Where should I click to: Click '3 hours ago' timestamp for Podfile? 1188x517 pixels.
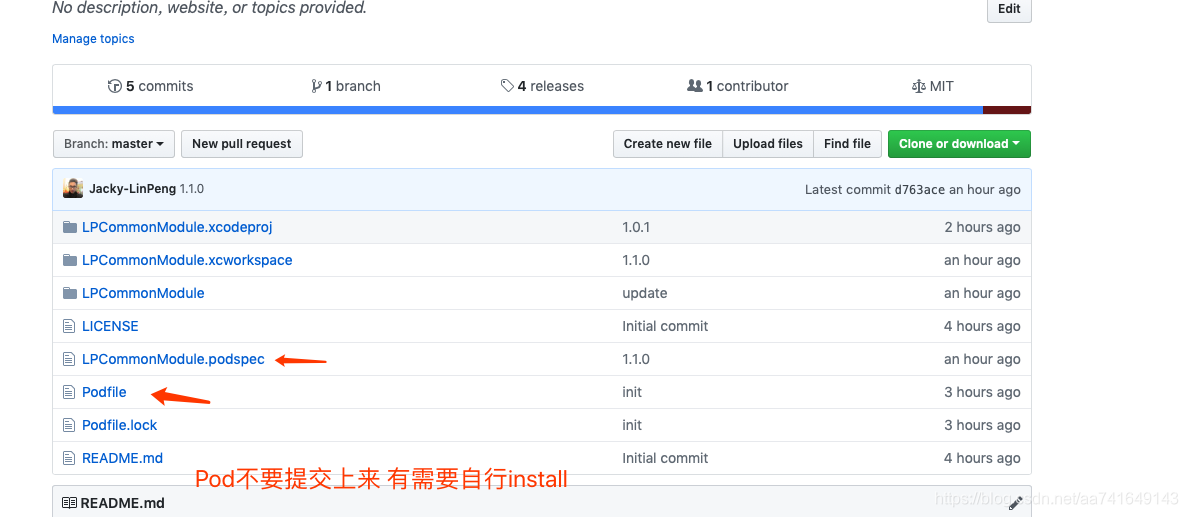(983, 392)
